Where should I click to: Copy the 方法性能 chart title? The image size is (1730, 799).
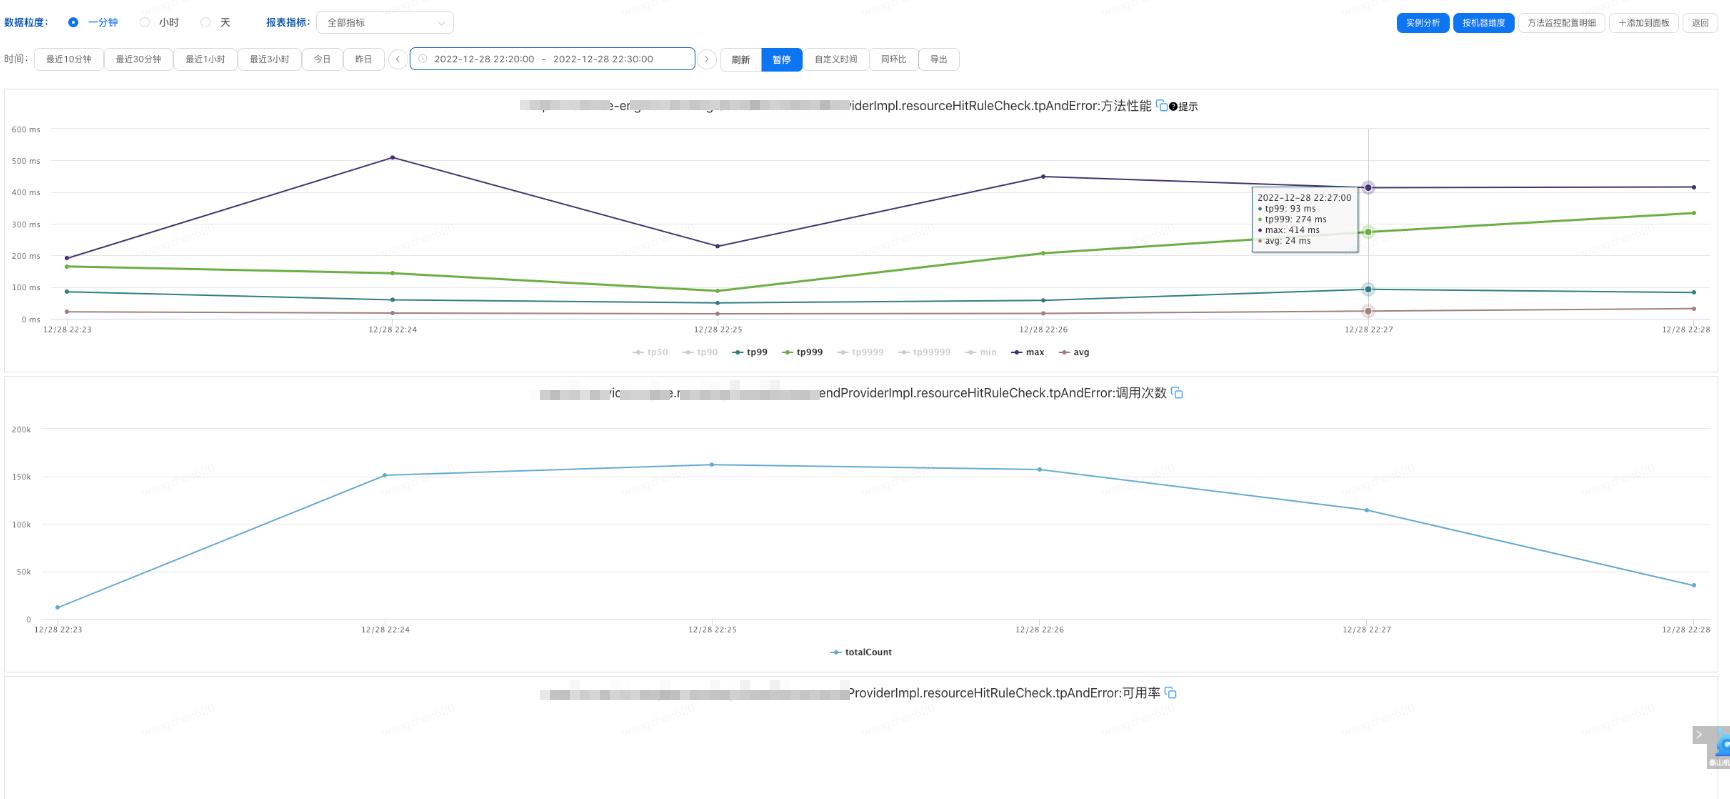click(1161, 105)
